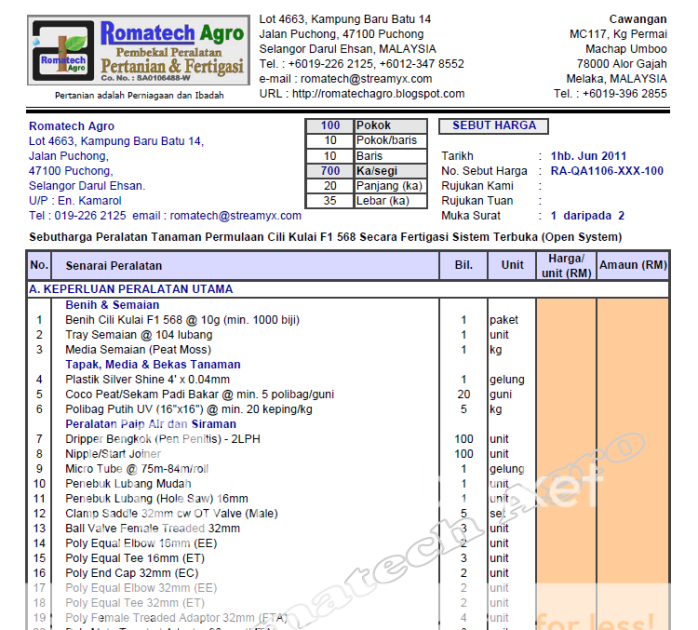Select row 'Poly Equal Tee 16mm (ET)'

pyautogui.click(x=348, y=558)
